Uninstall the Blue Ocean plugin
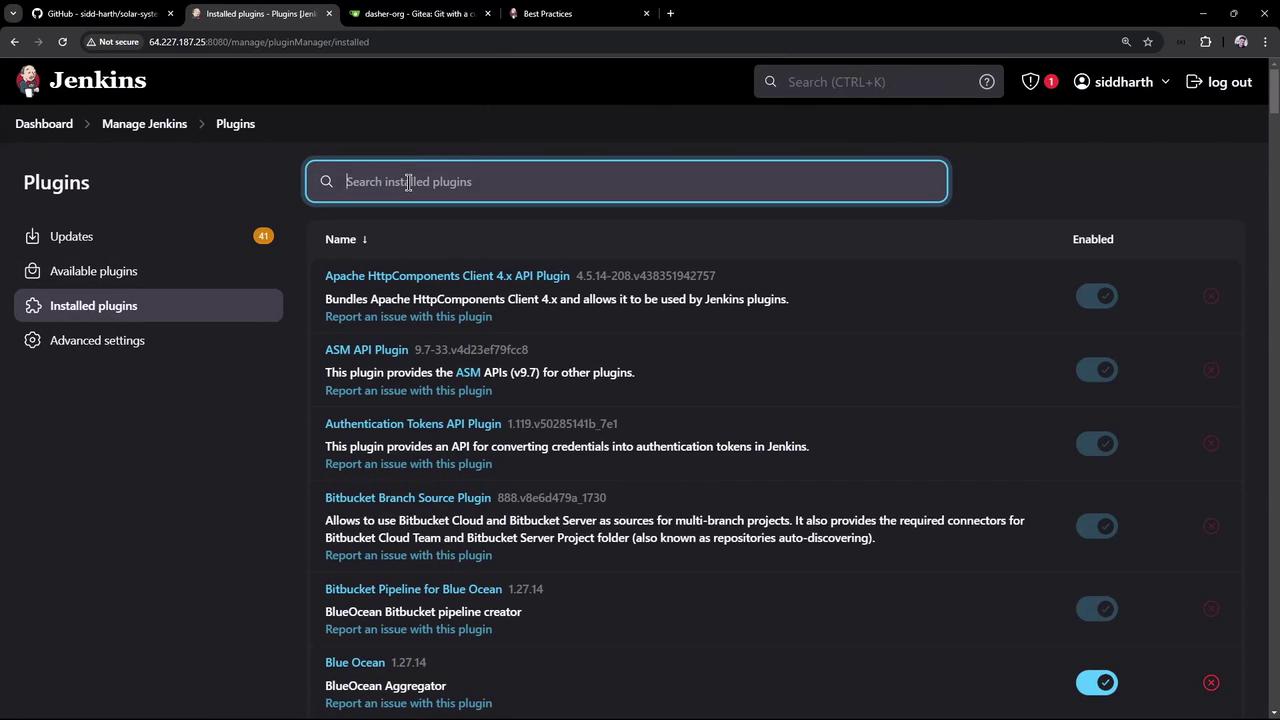 coord(1211,683)
